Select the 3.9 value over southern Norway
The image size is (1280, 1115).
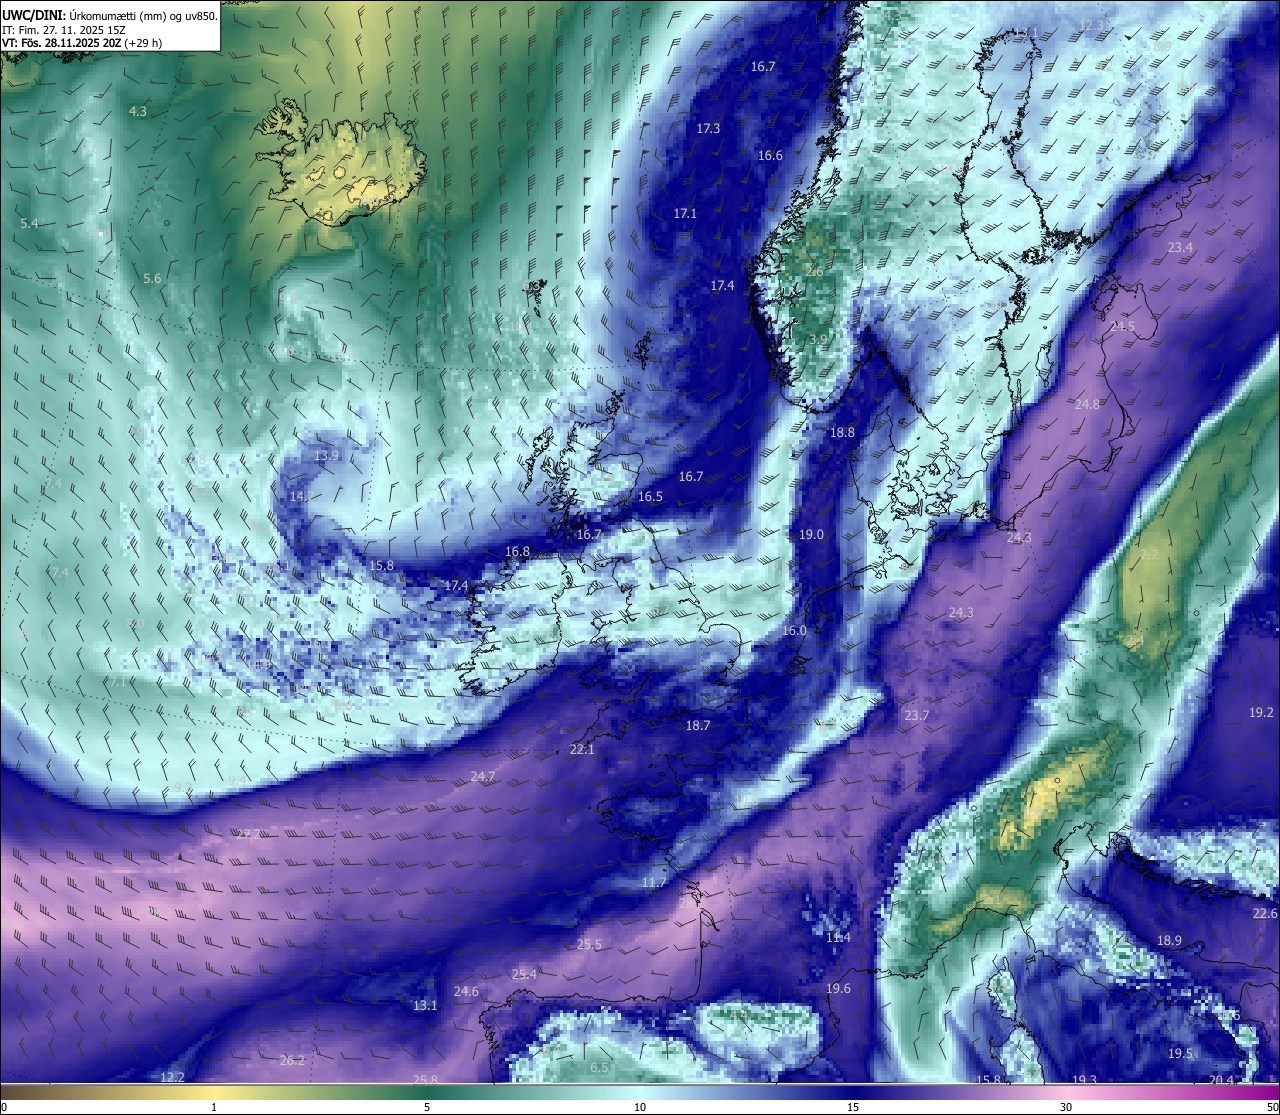pos(818,341)
